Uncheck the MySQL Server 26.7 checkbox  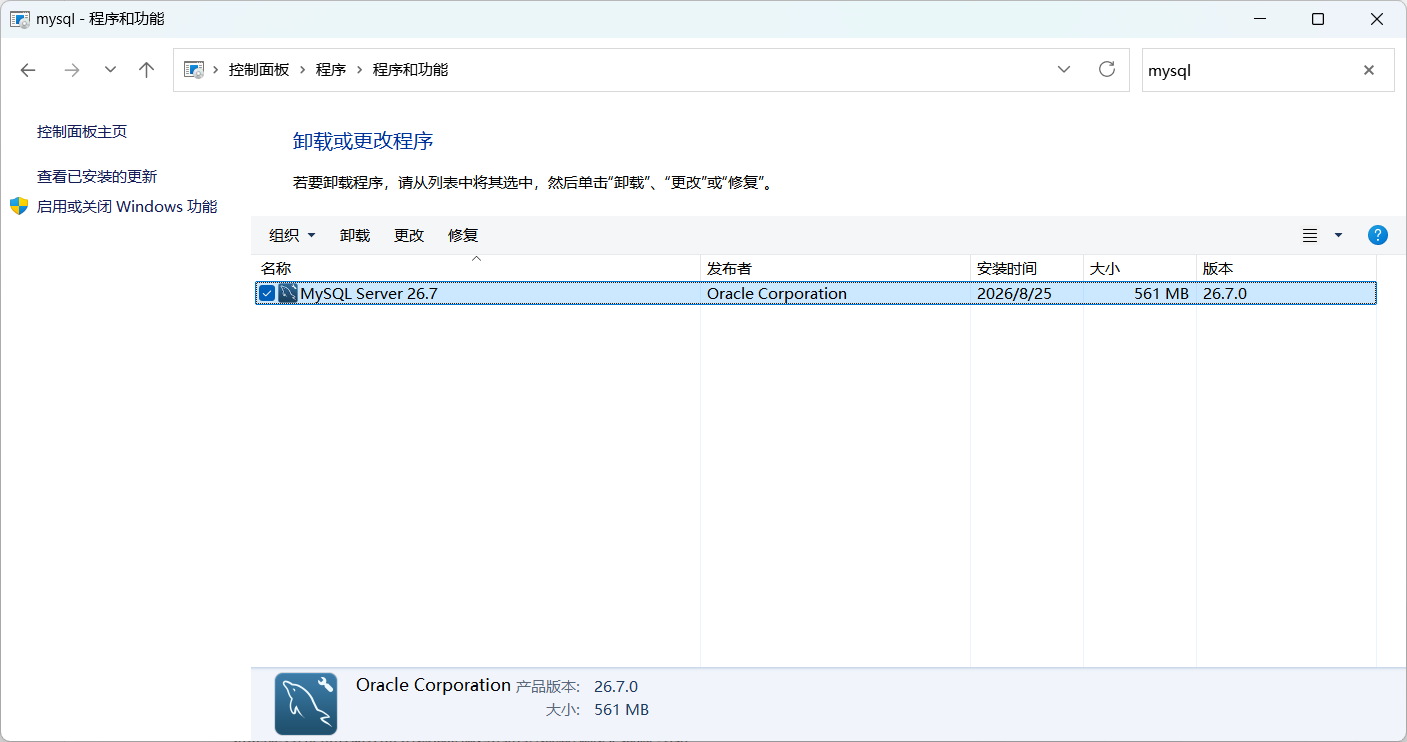pyautogui.click(x=267, y=293)
